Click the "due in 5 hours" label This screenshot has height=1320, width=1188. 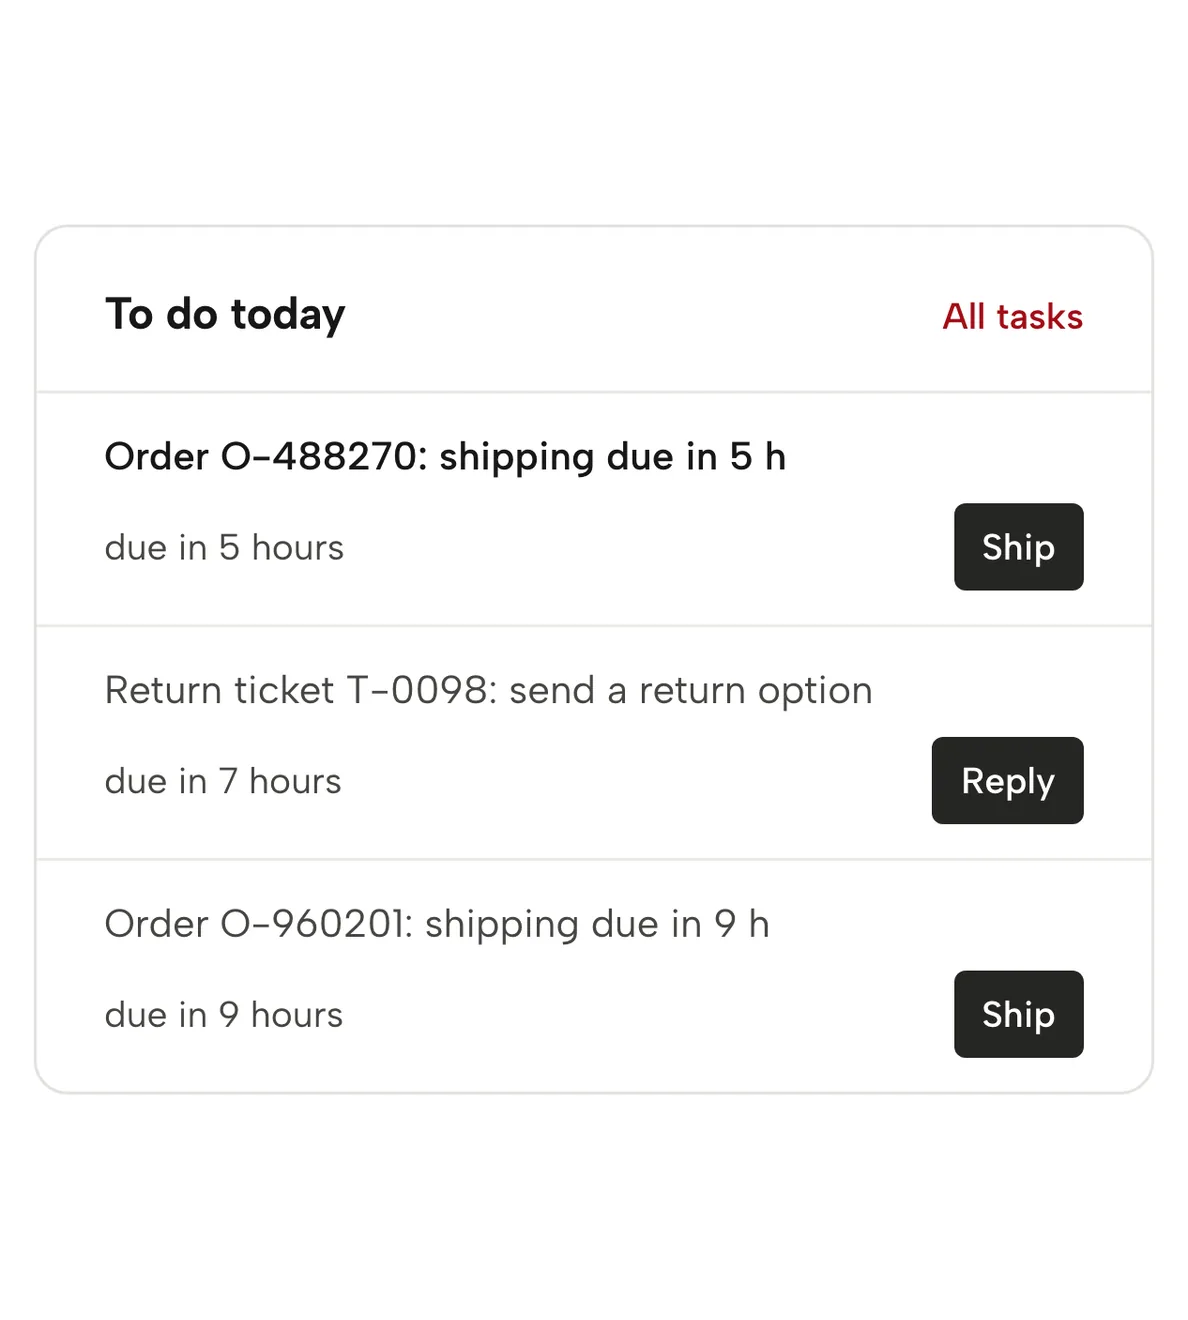[224, 548]
